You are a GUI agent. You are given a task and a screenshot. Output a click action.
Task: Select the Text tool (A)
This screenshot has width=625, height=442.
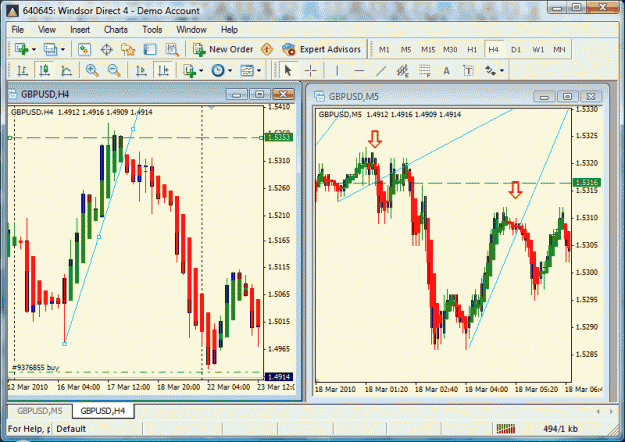point(446,71)
